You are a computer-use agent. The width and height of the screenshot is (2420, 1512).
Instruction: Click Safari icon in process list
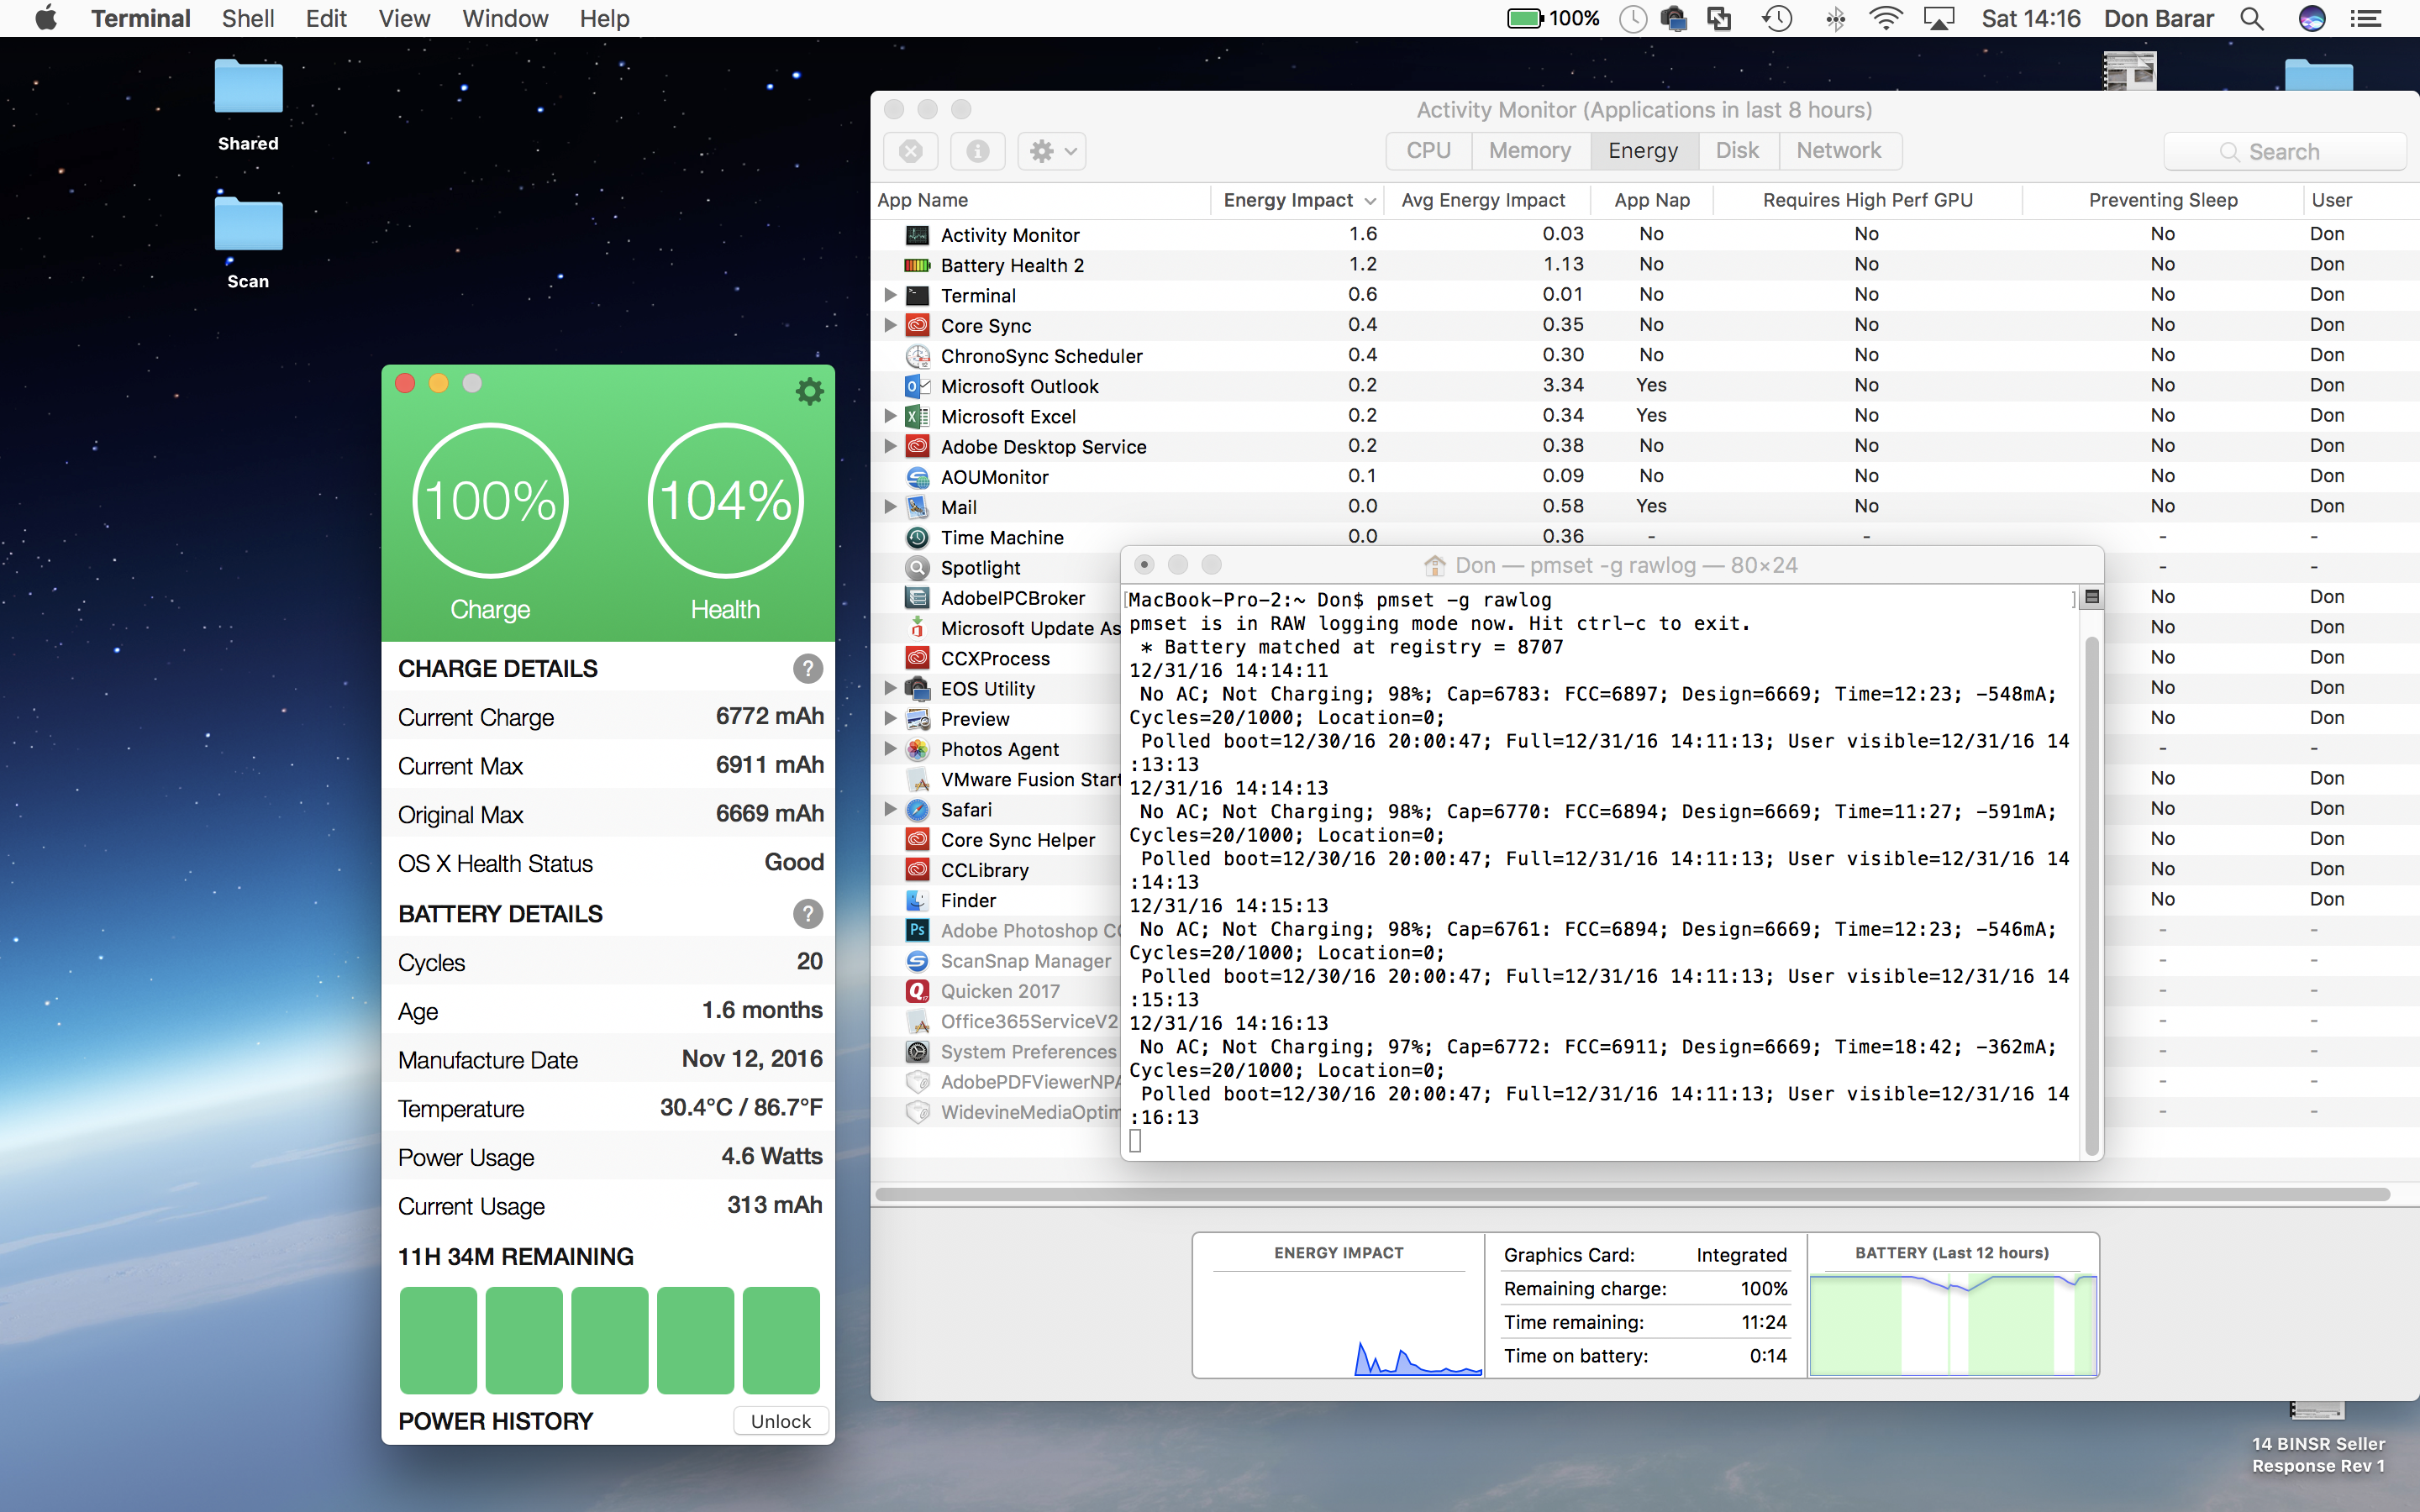click(x=917, y=809)
